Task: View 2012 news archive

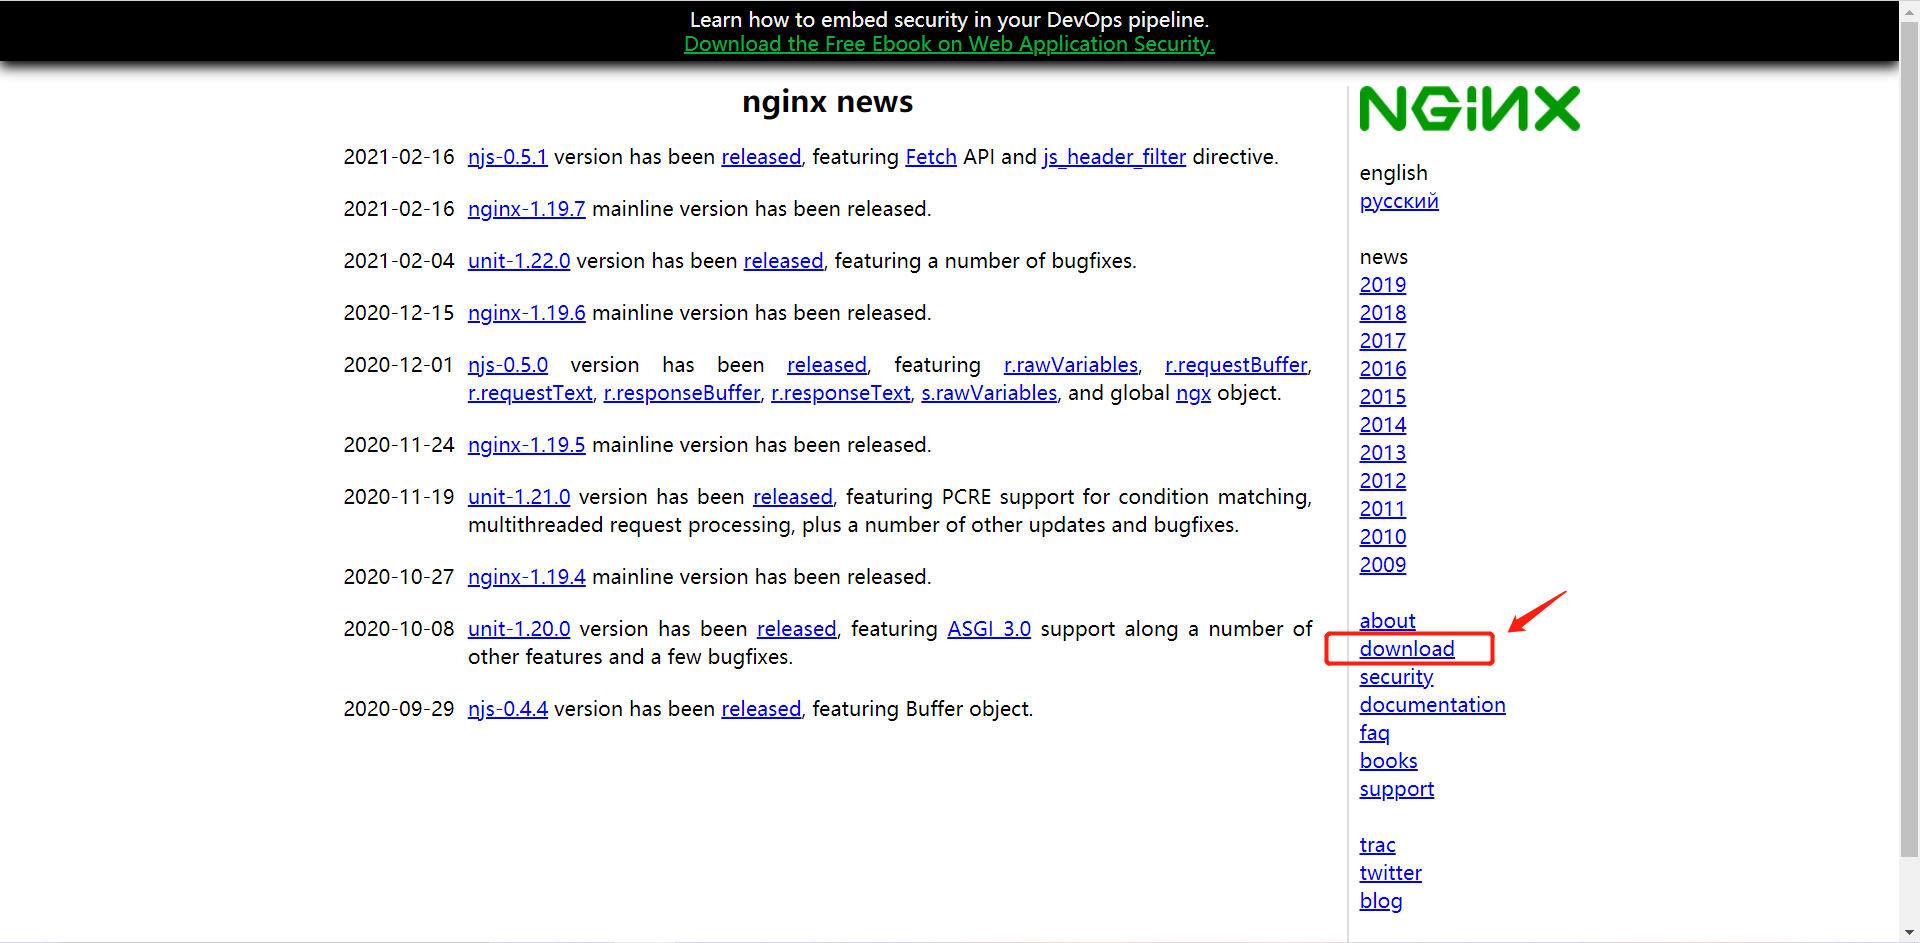Action: pyautogui.click(x=1383, y=481)
